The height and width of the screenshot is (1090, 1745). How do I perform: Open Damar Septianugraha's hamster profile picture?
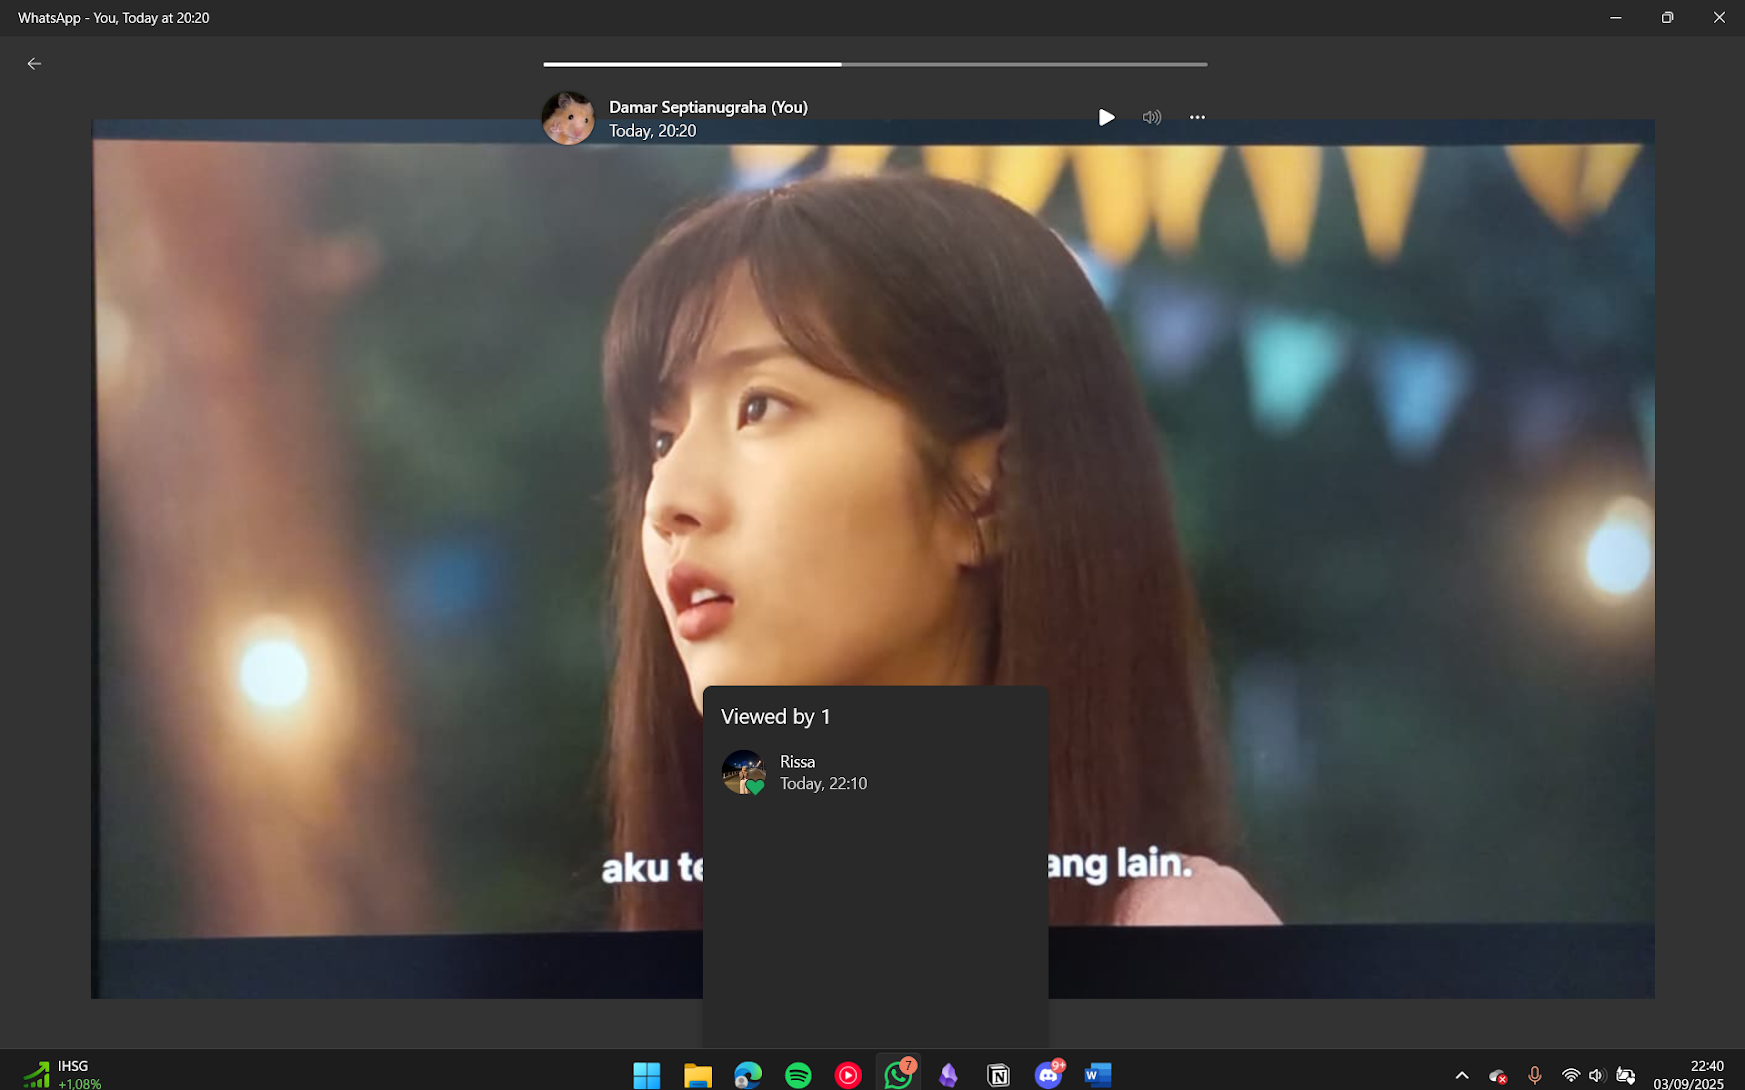[568, 118]
